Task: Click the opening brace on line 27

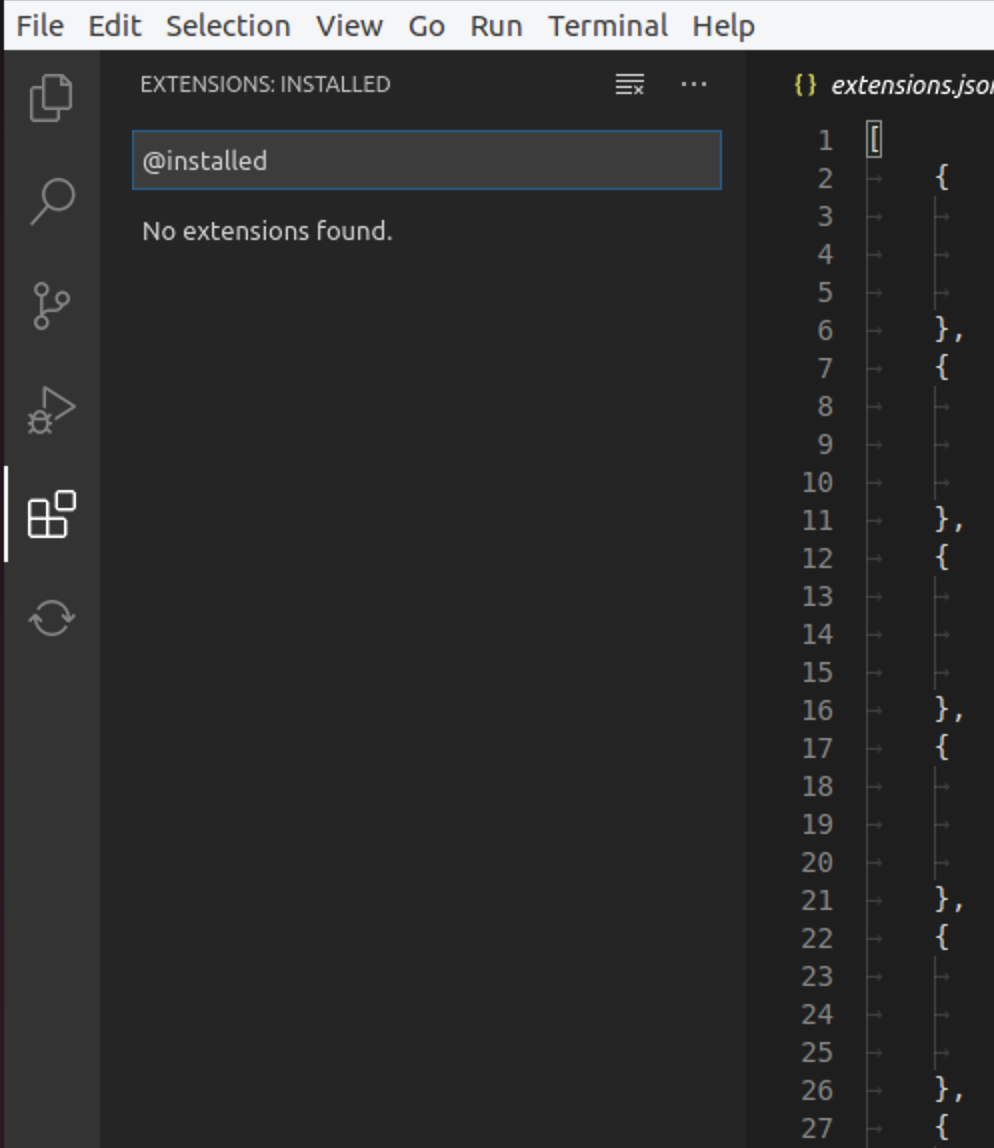Action: (942, 1128)
